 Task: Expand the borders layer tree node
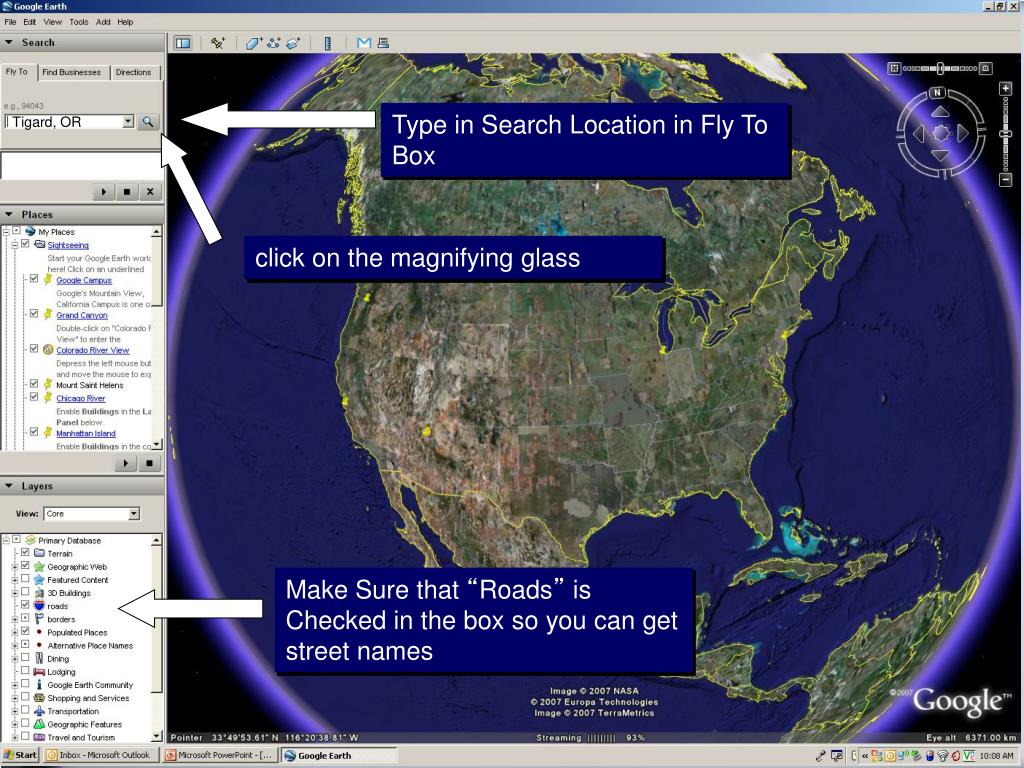click(x=14, y=619)
